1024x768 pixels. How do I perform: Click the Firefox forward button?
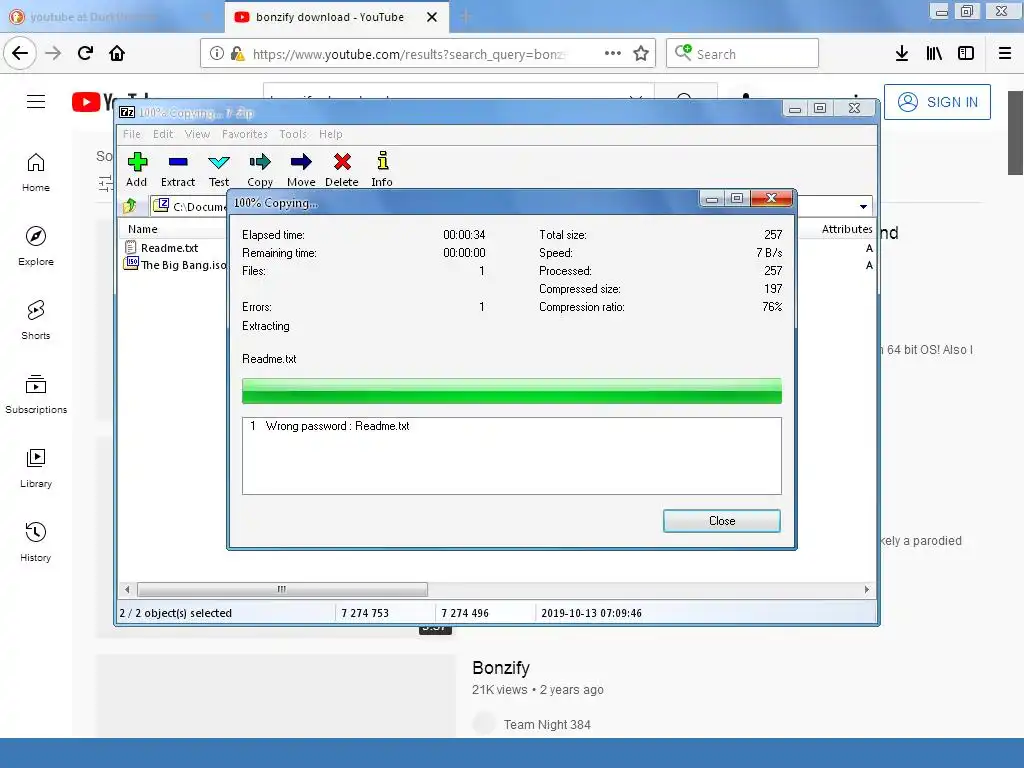53,53
